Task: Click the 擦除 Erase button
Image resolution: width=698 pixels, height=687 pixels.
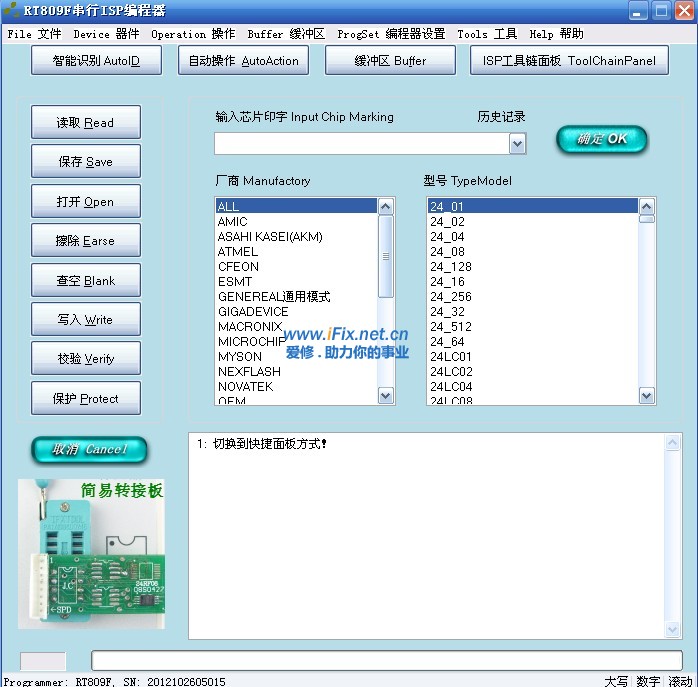Action: [x=85, y=241]
